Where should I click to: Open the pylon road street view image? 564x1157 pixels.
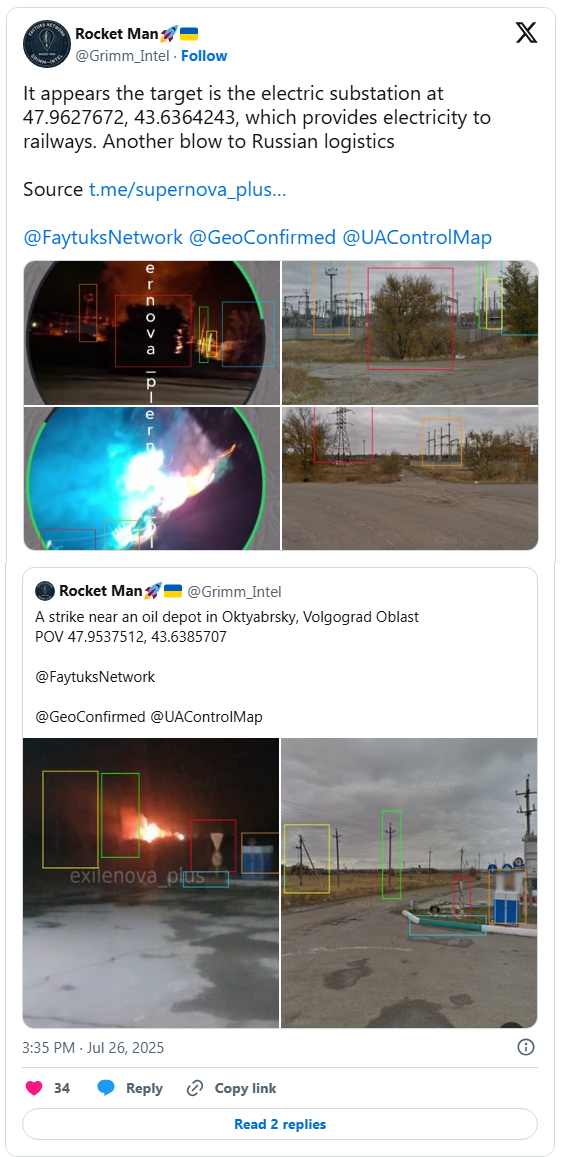[x=410, y=478]
